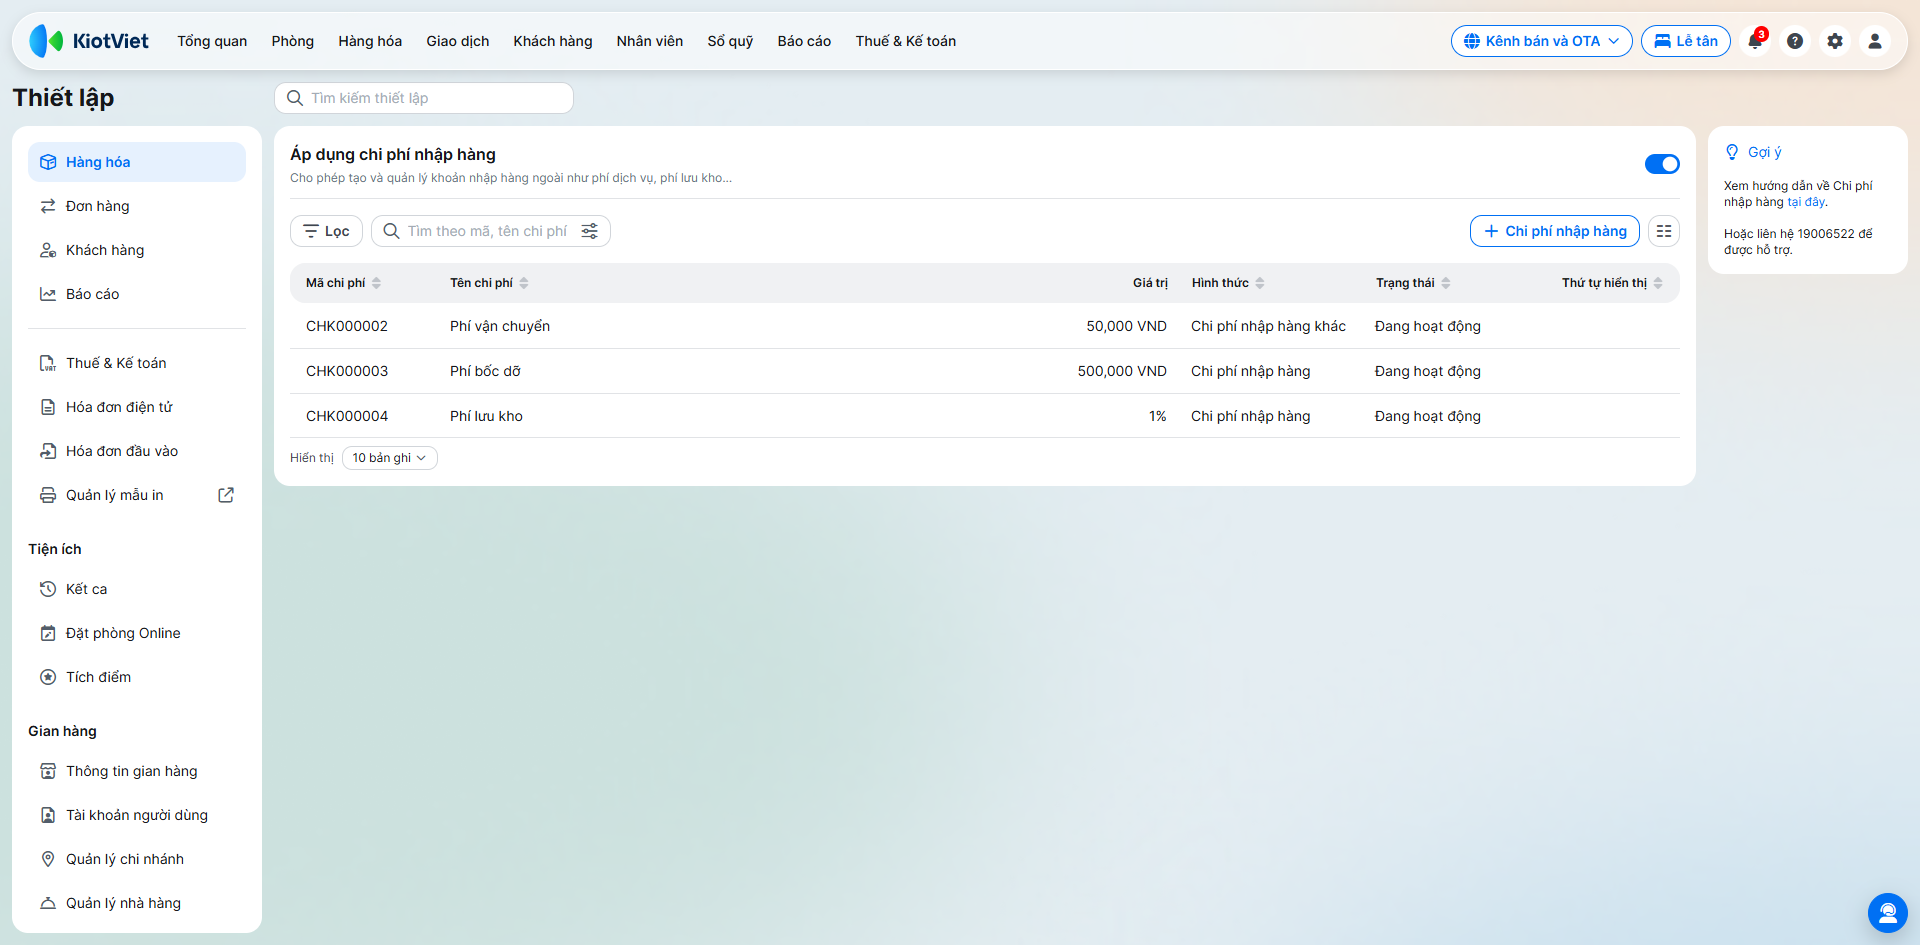This screenshot has height=945, width=1920.
Task: Click the Thông tin gian hàng store icon
Action: pyautogui.click(x=48, y=771)
